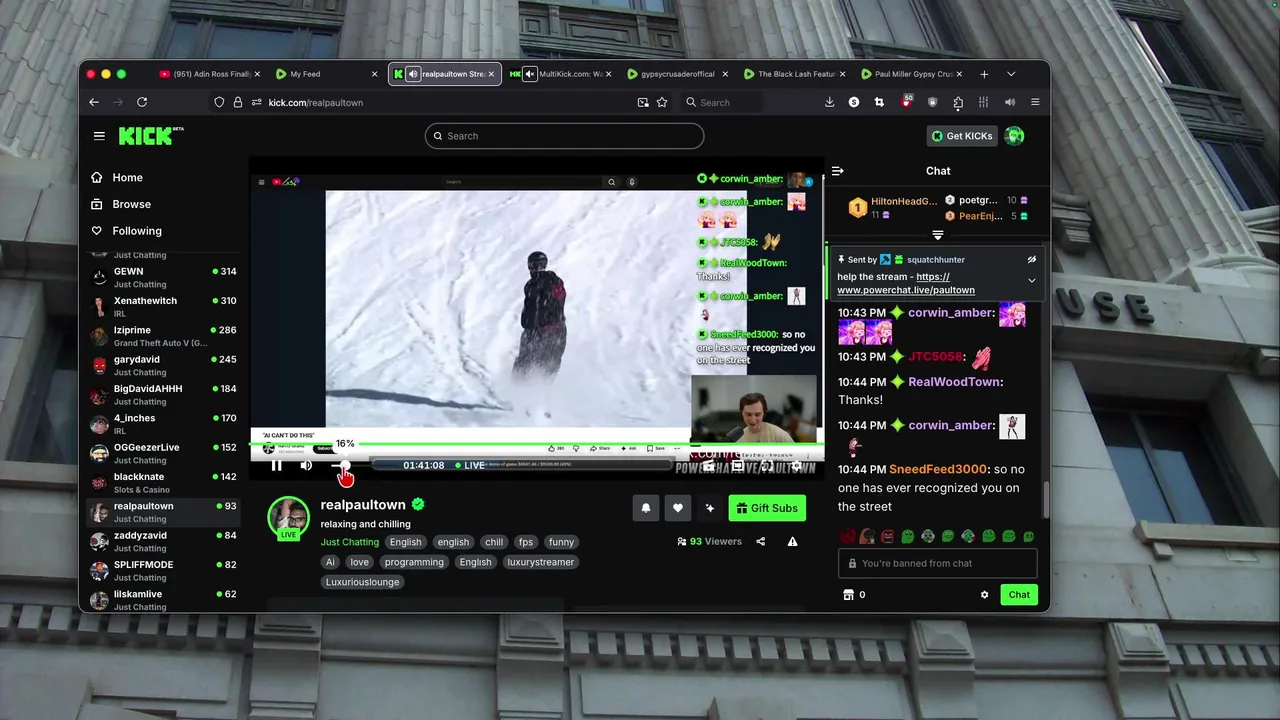
Task: Unmute the MultiKick tab audio icon
Action: coord(529,74)
